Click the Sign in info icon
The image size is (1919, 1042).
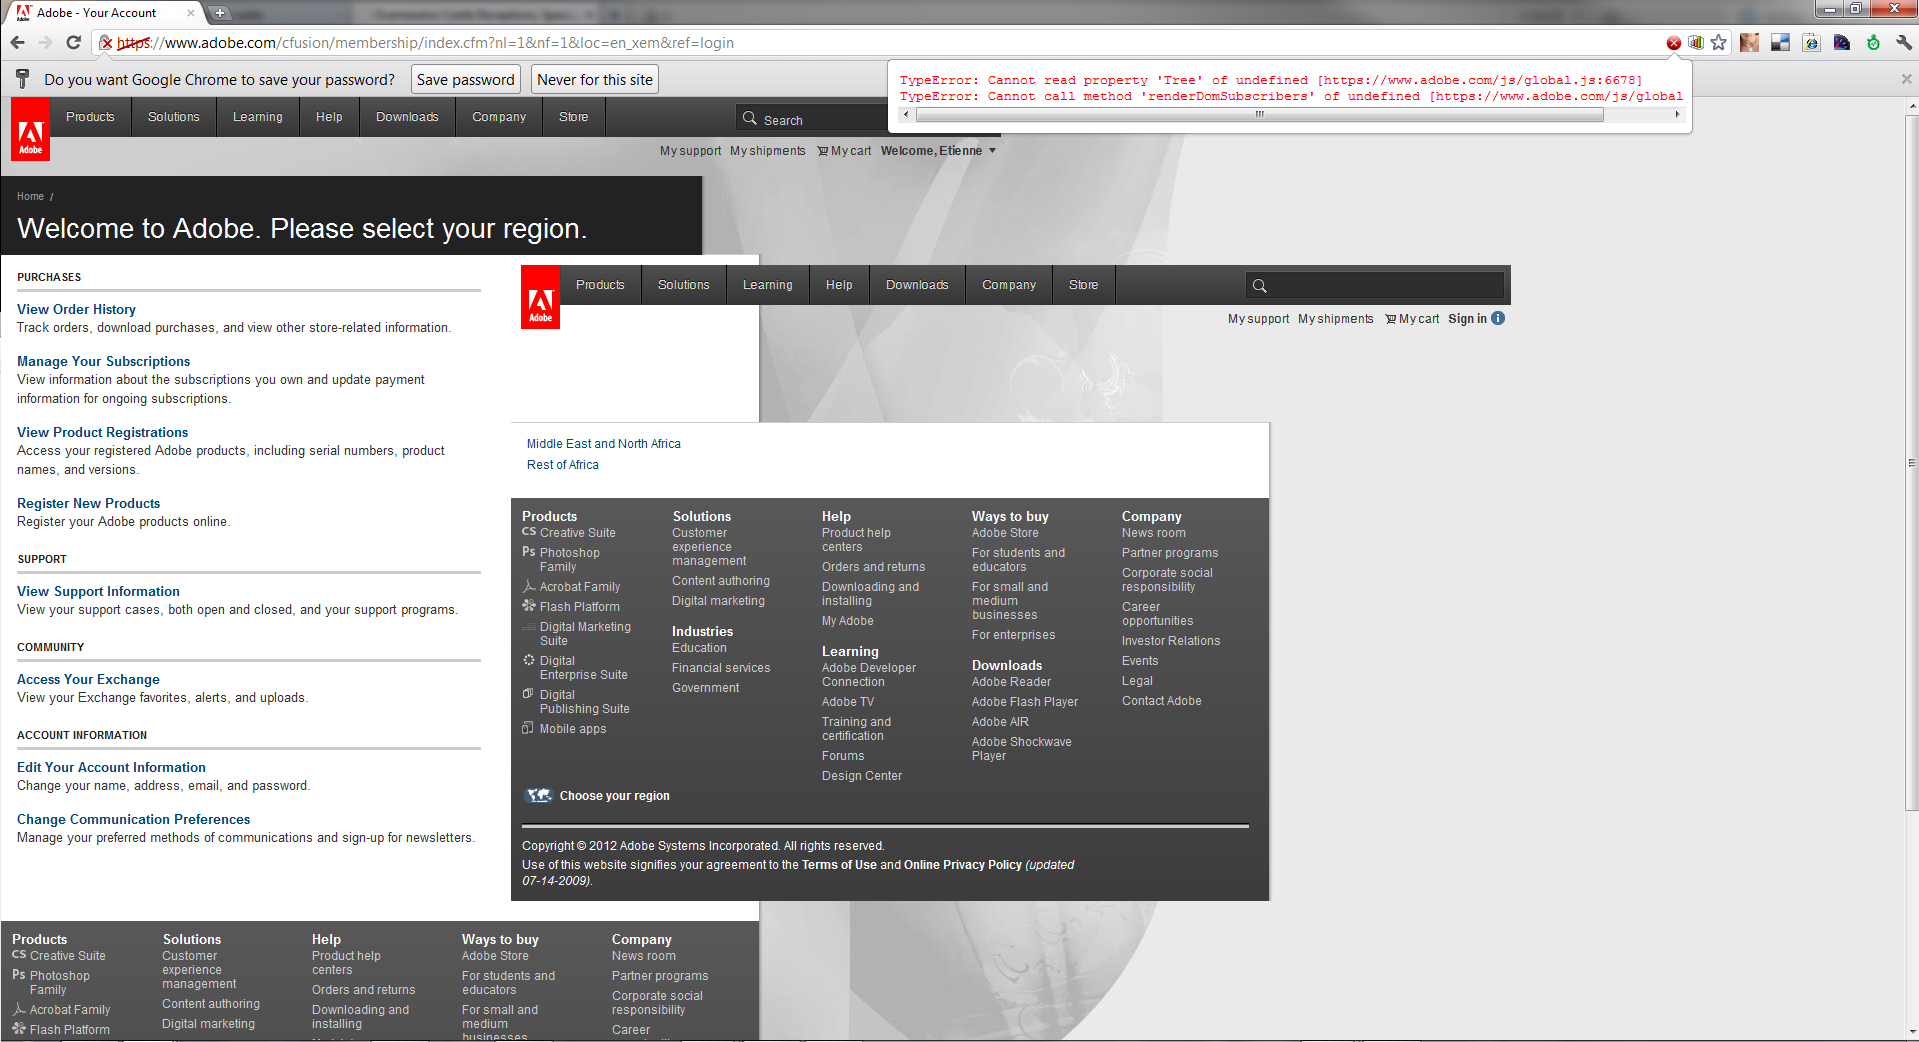point(1498,318)
